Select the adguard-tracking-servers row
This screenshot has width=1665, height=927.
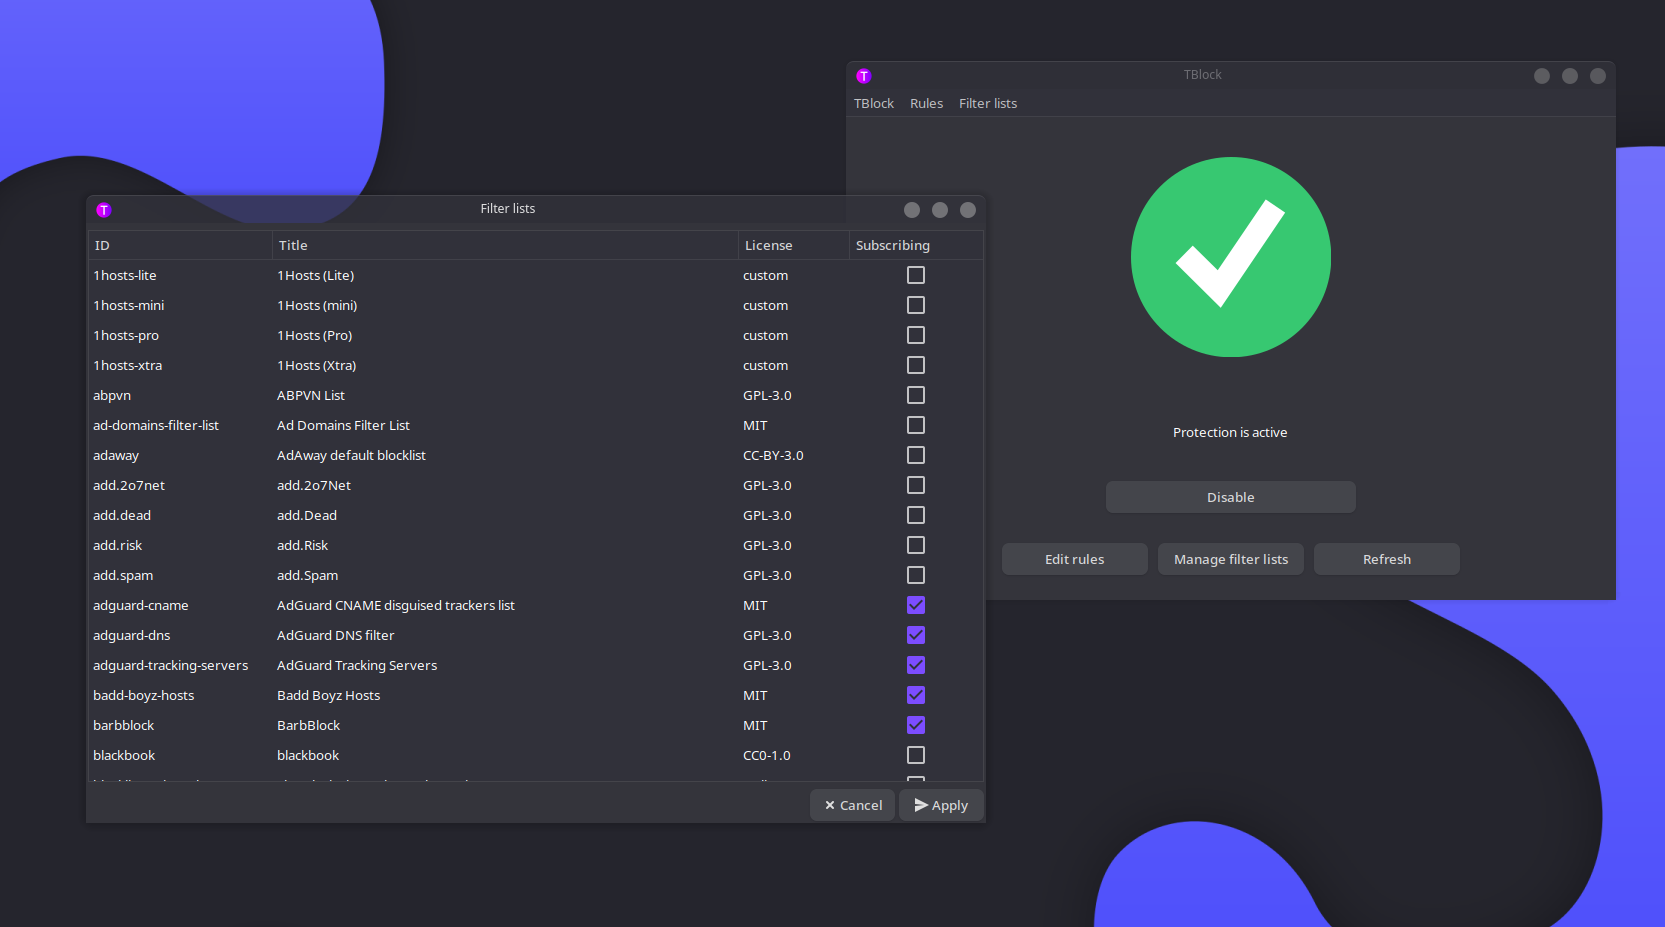pos(170,665)
